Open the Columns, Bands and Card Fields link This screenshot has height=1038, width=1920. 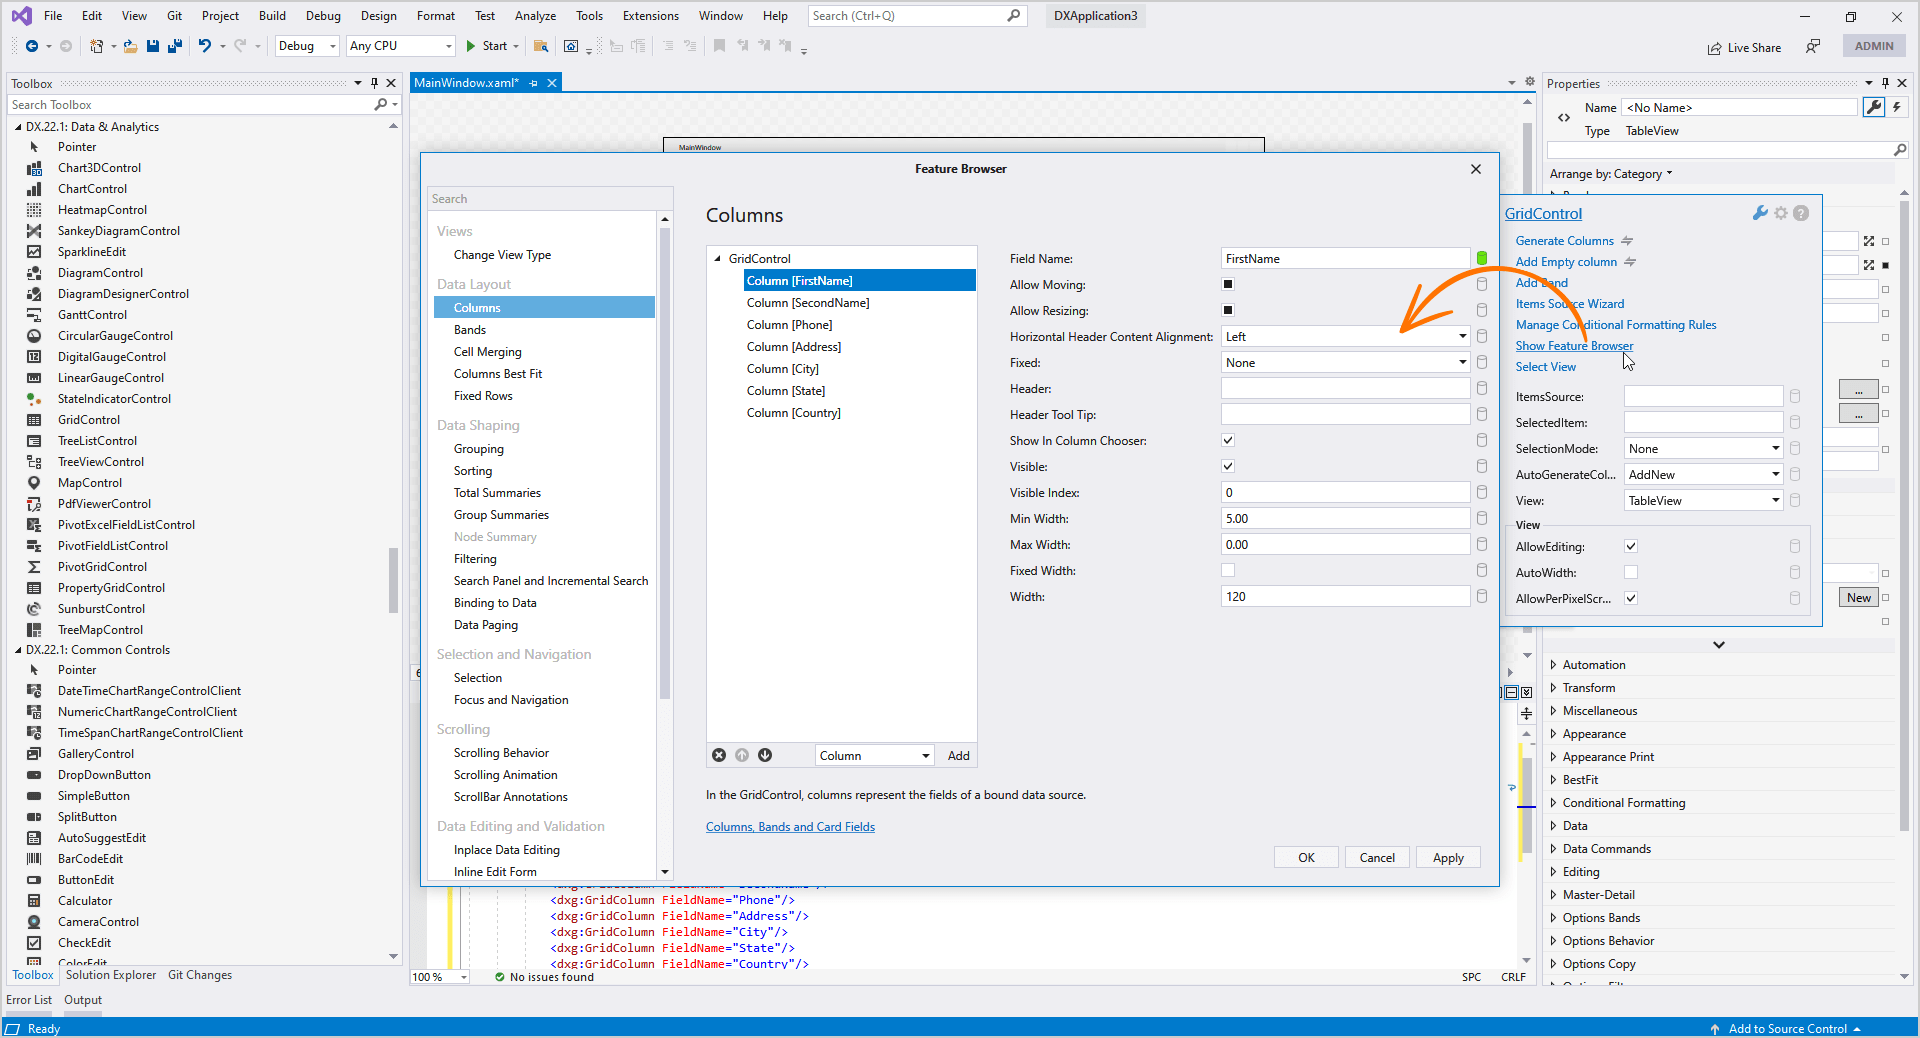(790, 827)
